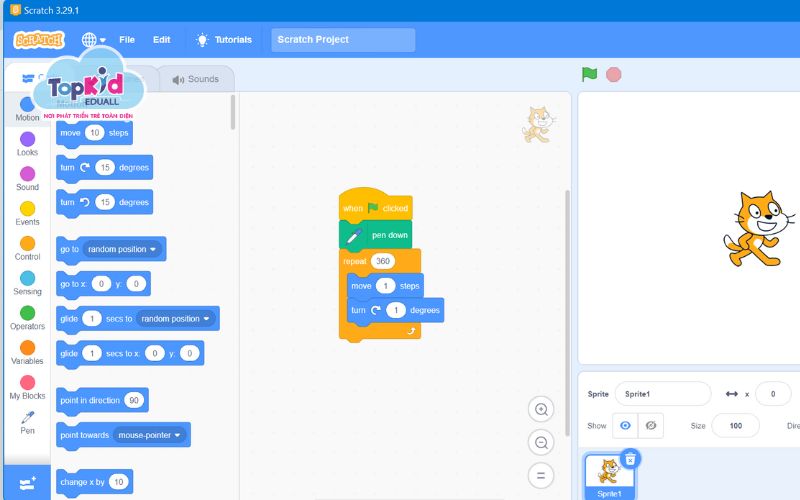Image resolution: width=800 pixels, height=500 pixels.
Task: Zoom out the code workspace
Action: [x=541, y=442]
